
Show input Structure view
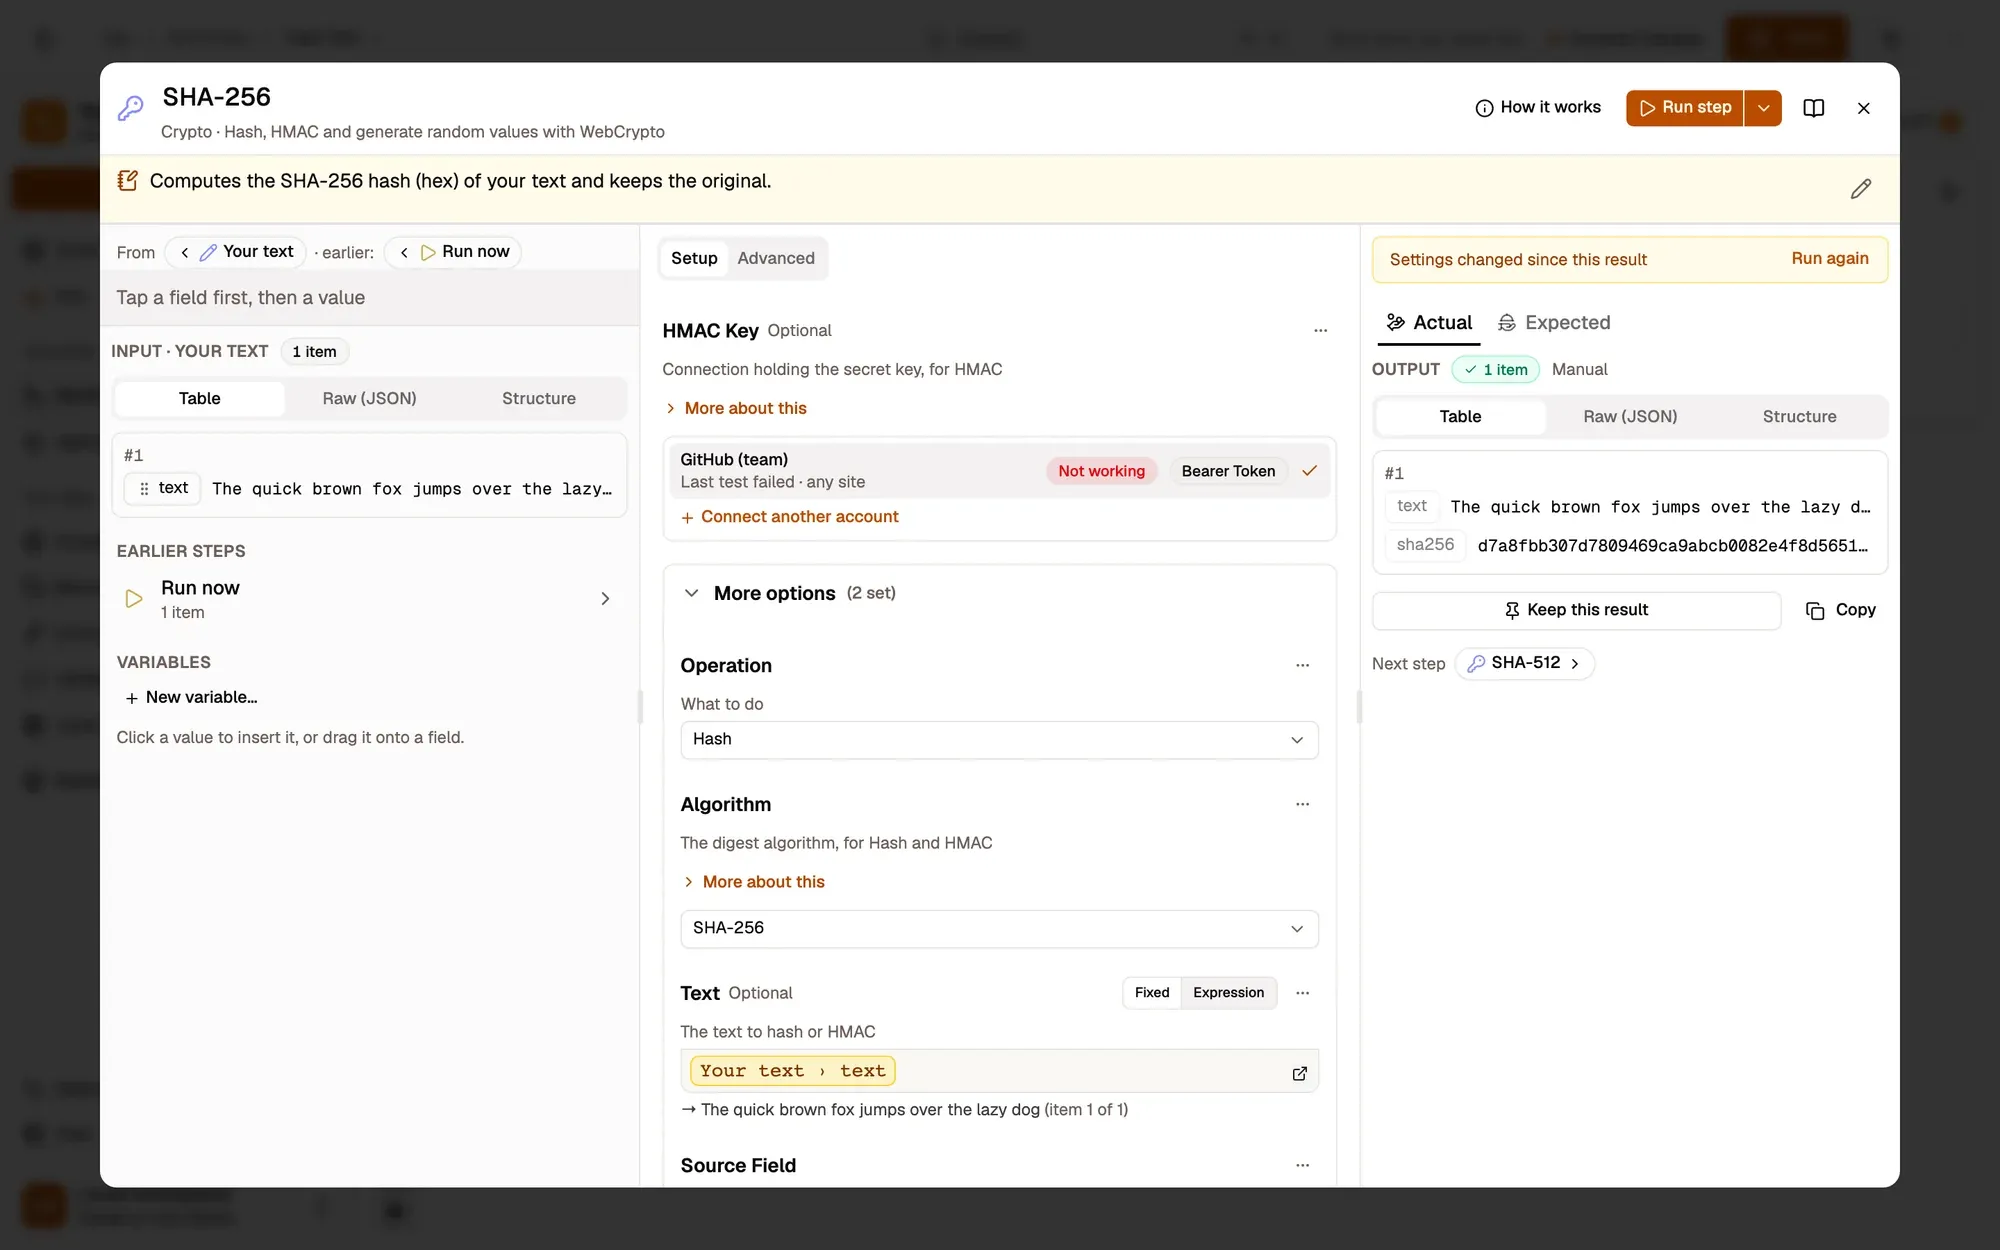click(538, 398)
